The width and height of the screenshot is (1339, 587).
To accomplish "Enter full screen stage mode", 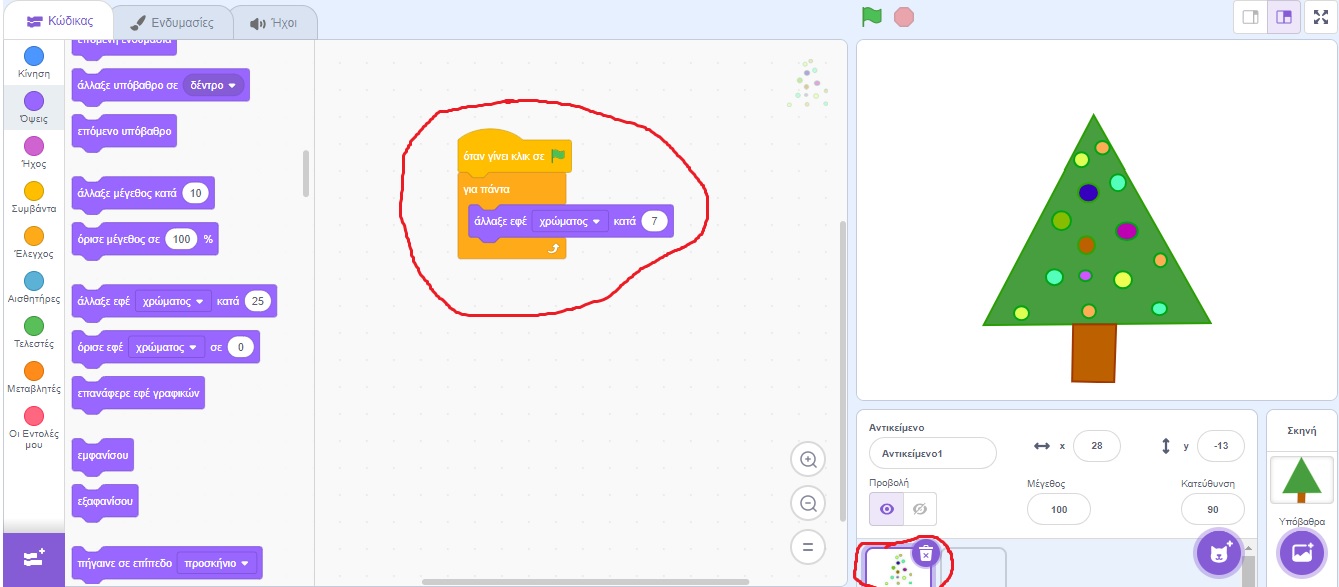I will [x=1320, y=17].
